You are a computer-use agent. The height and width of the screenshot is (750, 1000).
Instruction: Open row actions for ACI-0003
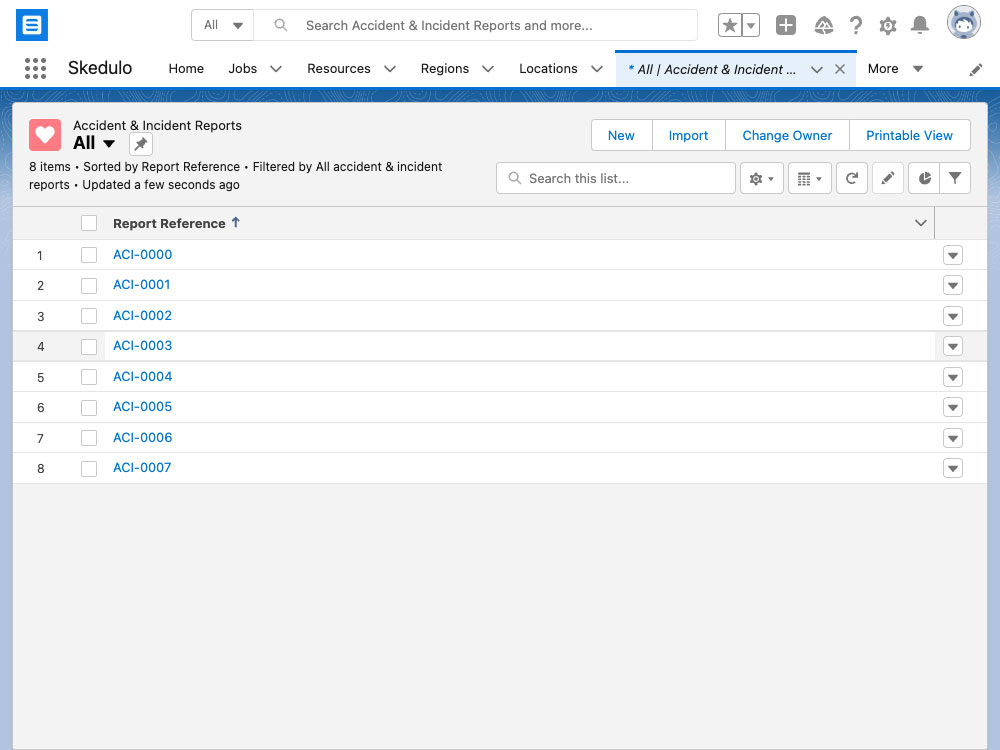click(x=953, y=346)
